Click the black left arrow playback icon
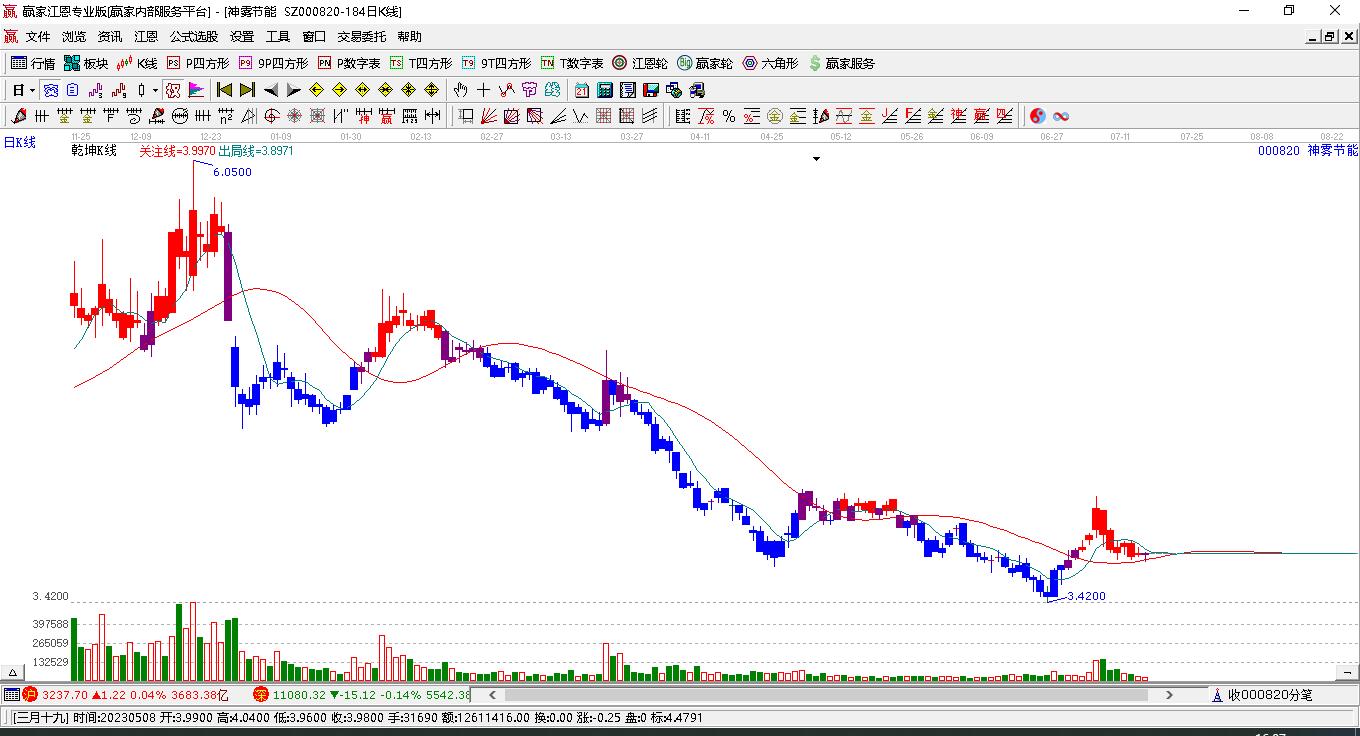 270,90
